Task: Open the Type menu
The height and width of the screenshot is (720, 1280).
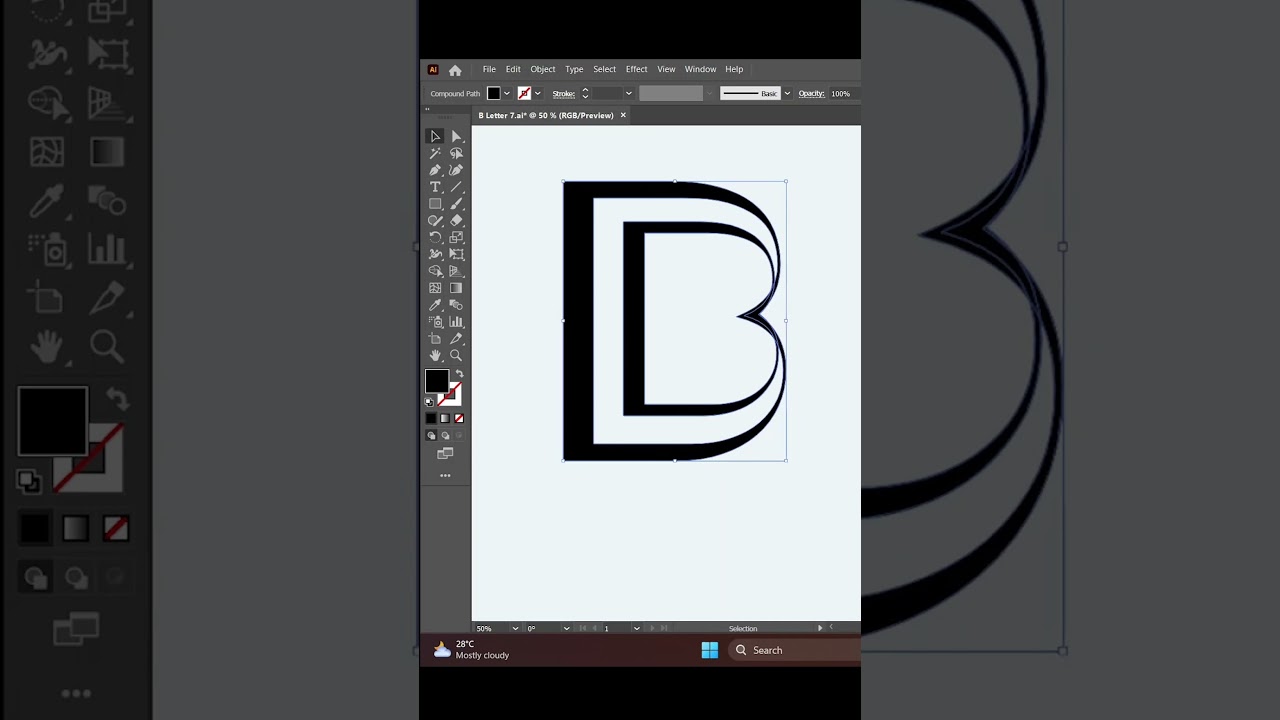Action: [574, 69]
